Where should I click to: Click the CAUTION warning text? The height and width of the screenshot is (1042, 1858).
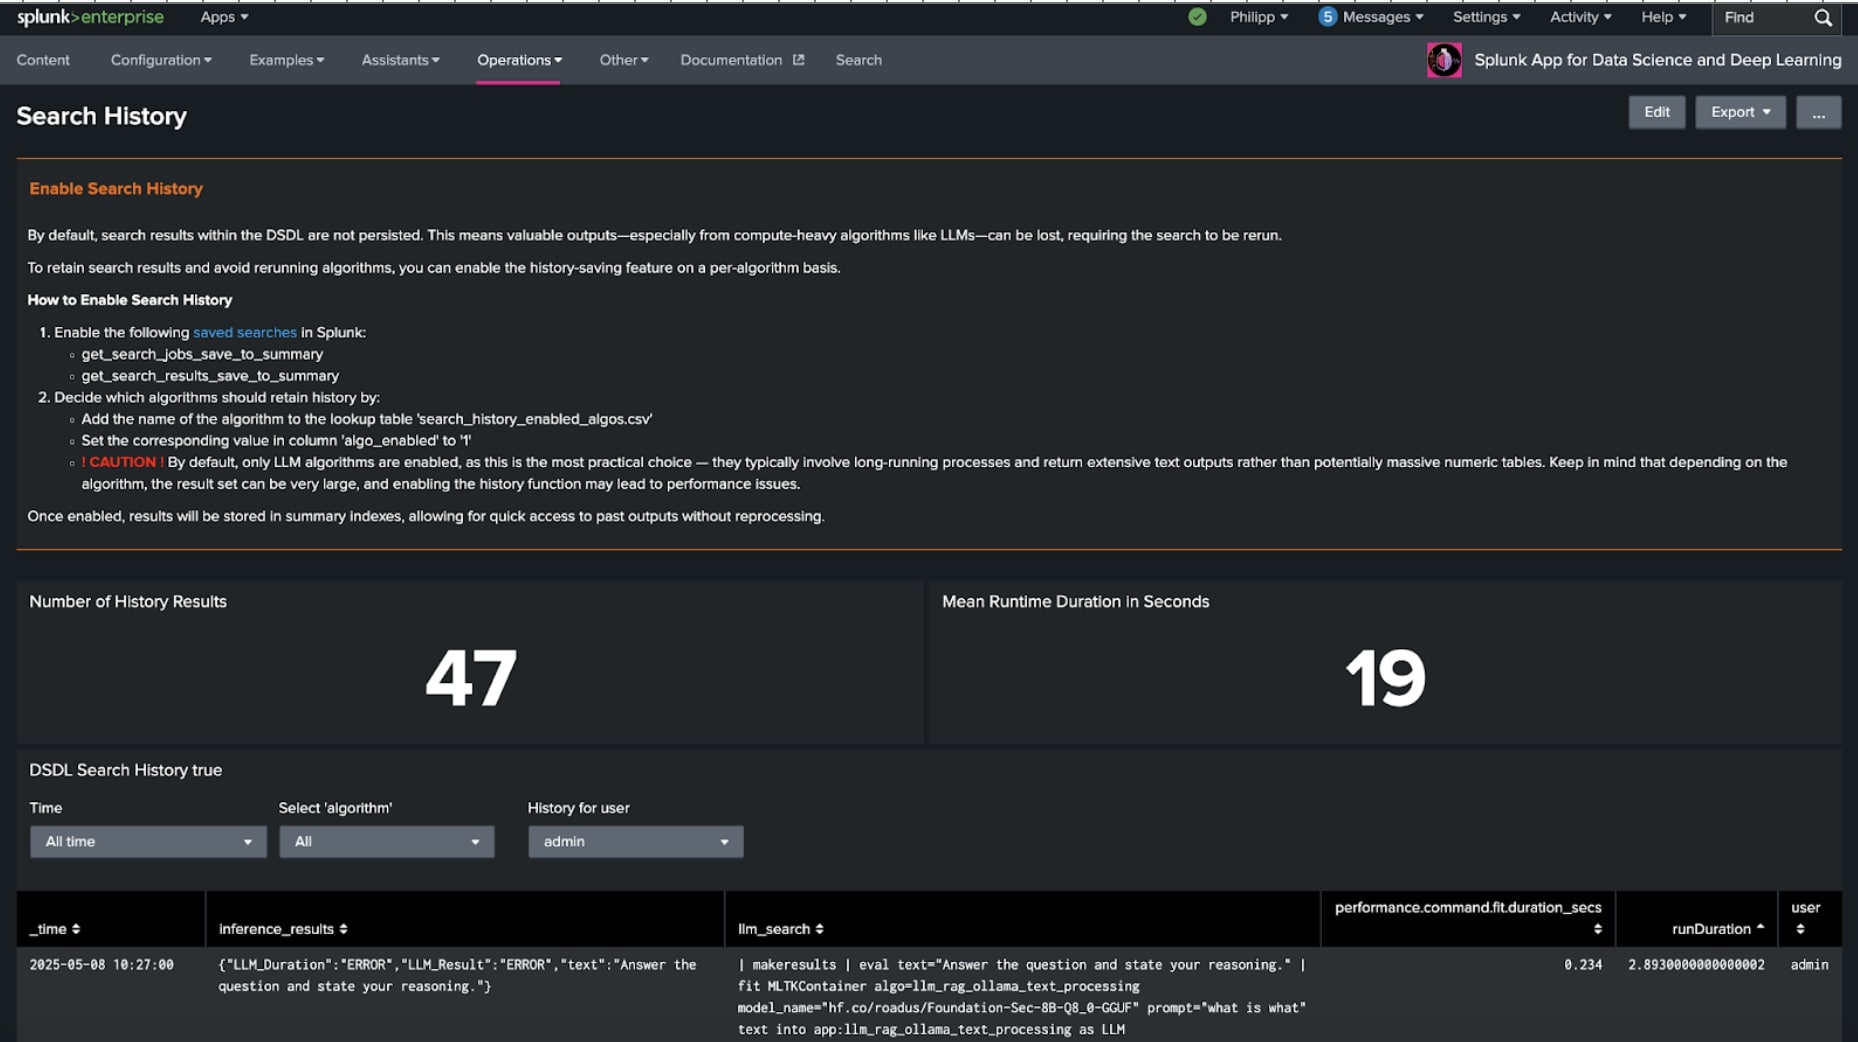click(123, 462)
